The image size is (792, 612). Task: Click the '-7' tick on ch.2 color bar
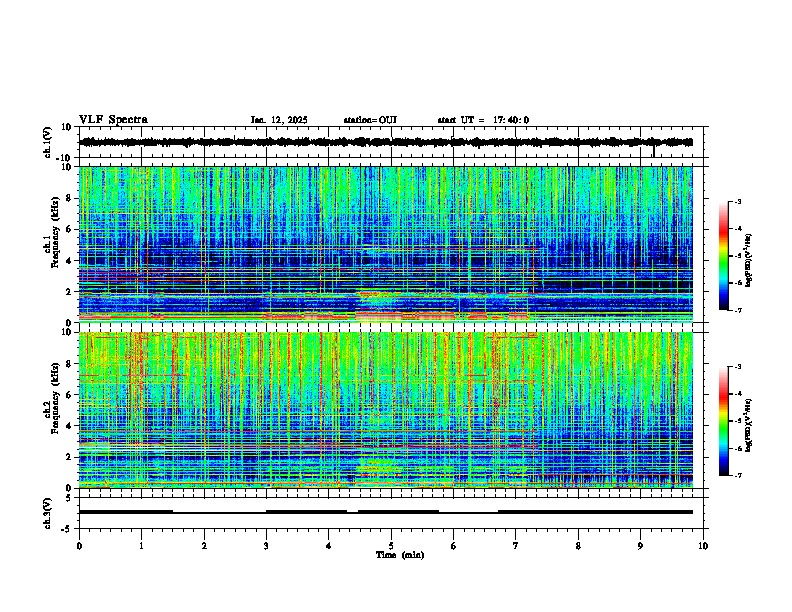click(x=738, y=475)
